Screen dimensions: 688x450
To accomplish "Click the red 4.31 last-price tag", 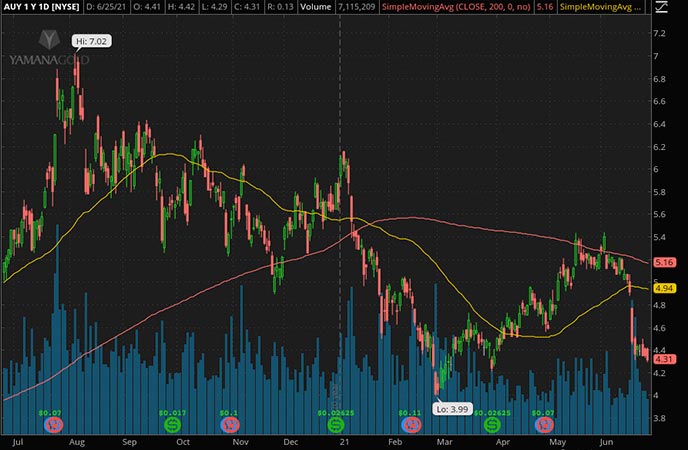I will pos(664,359).
